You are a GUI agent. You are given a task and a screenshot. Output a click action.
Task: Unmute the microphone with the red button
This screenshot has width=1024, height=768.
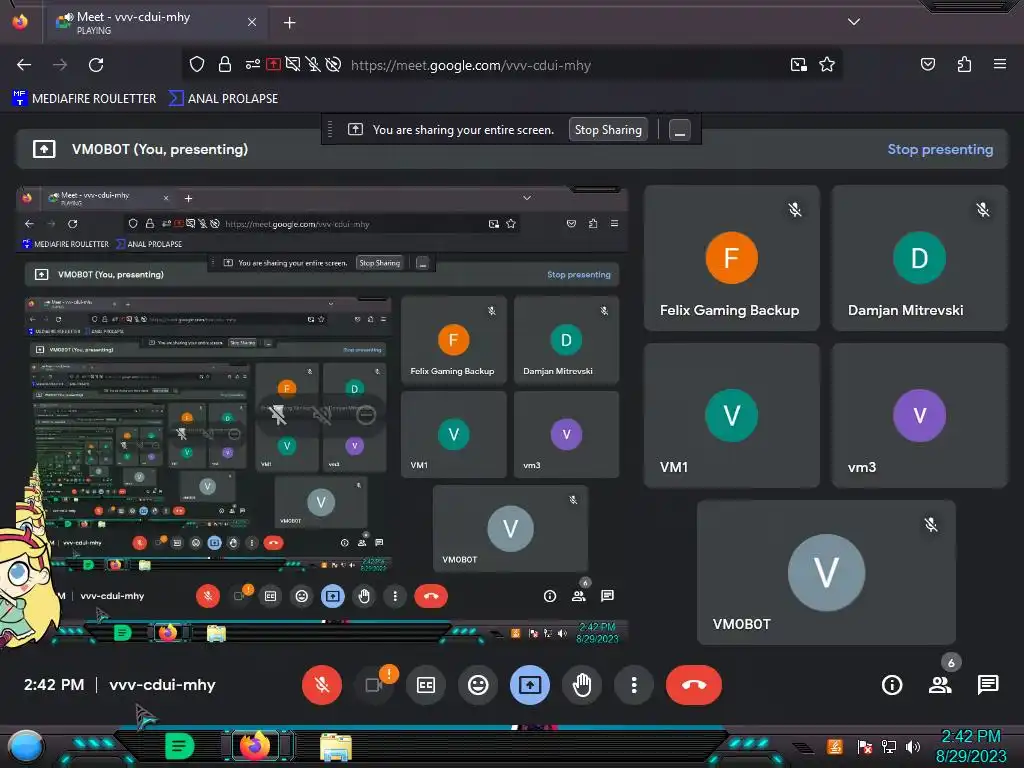pos(321,684)
